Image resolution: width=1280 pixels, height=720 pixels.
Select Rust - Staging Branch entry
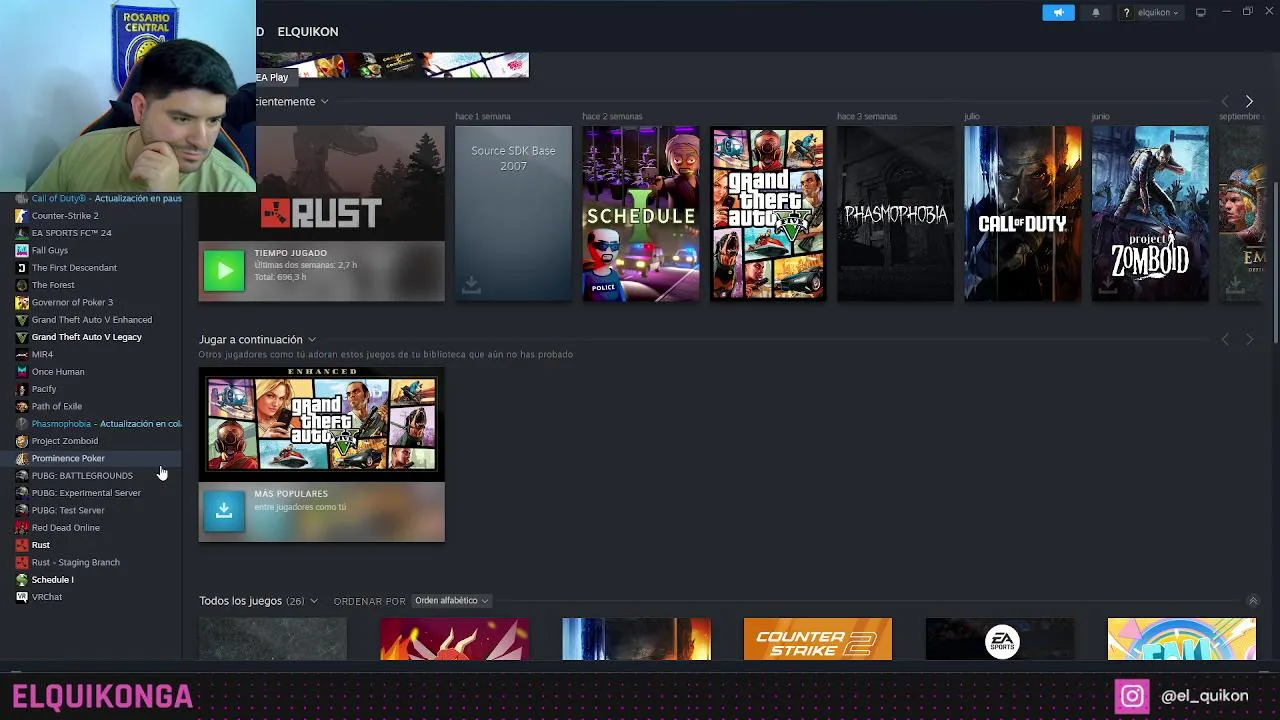[75, 562]
